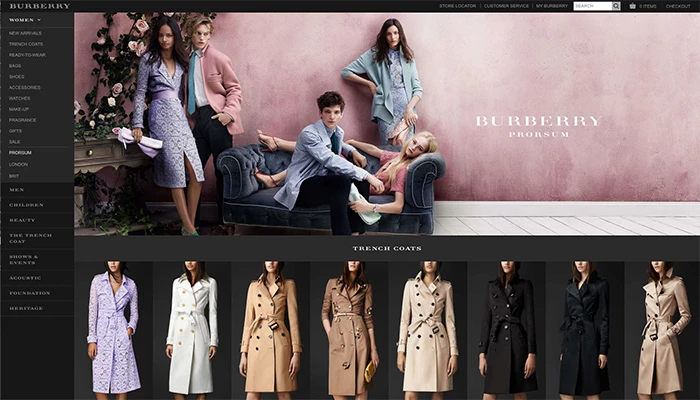Open the stone double-breasted trench coat
700x400 pixels.
pos(428,330)
